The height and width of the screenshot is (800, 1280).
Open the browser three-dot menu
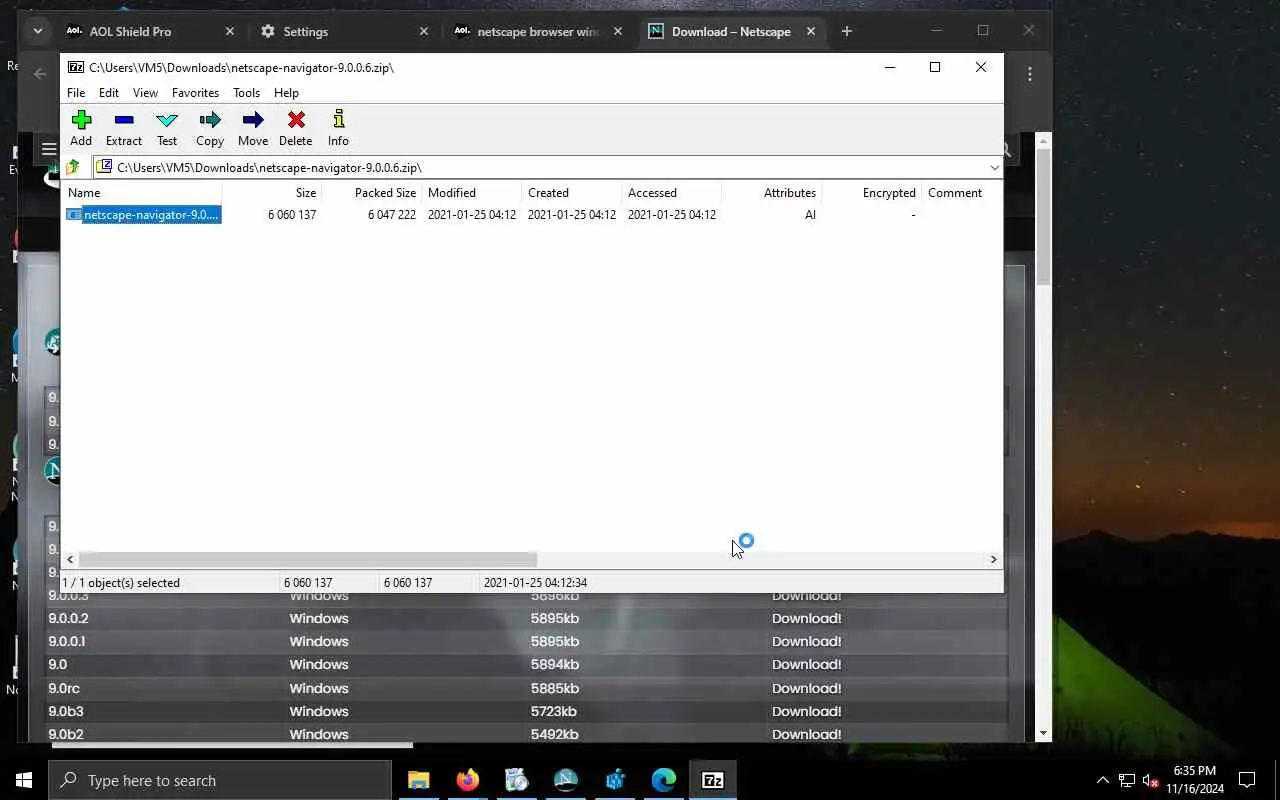tap(1030, 74)
